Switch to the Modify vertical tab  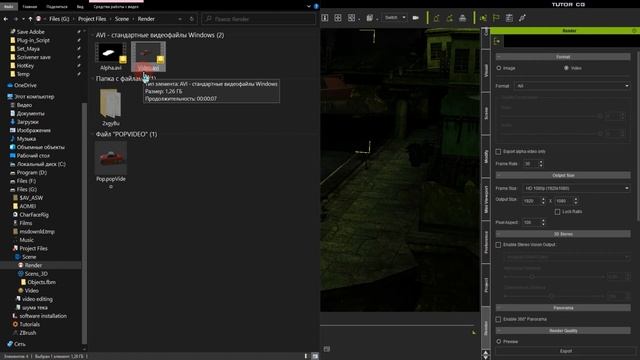point(486,156)
